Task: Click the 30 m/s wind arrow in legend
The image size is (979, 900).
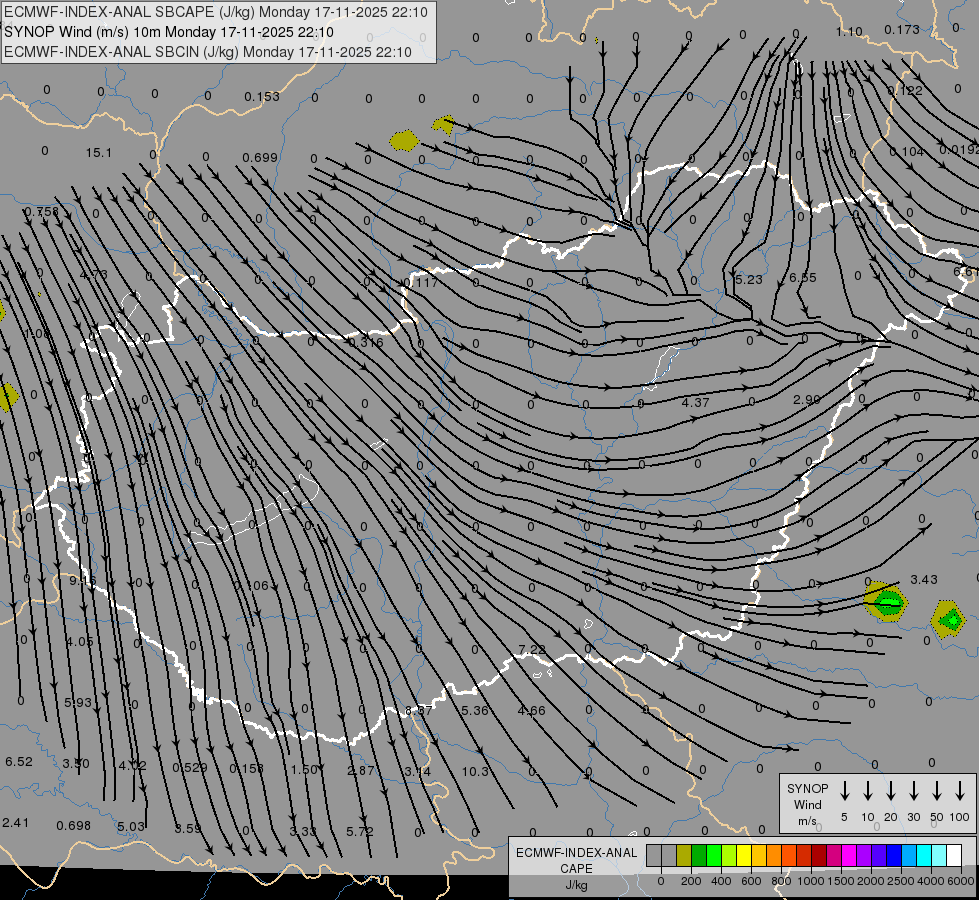Action: pyautogui.click(x=914, y=791)
